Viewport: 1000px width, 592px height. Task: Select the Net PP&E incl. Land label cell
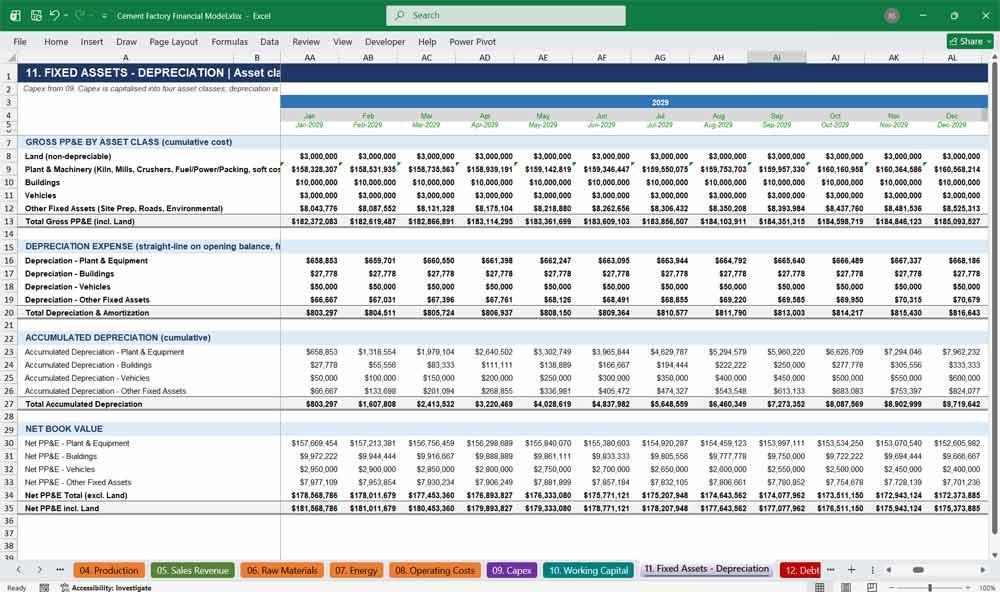[x=62, y=508]
